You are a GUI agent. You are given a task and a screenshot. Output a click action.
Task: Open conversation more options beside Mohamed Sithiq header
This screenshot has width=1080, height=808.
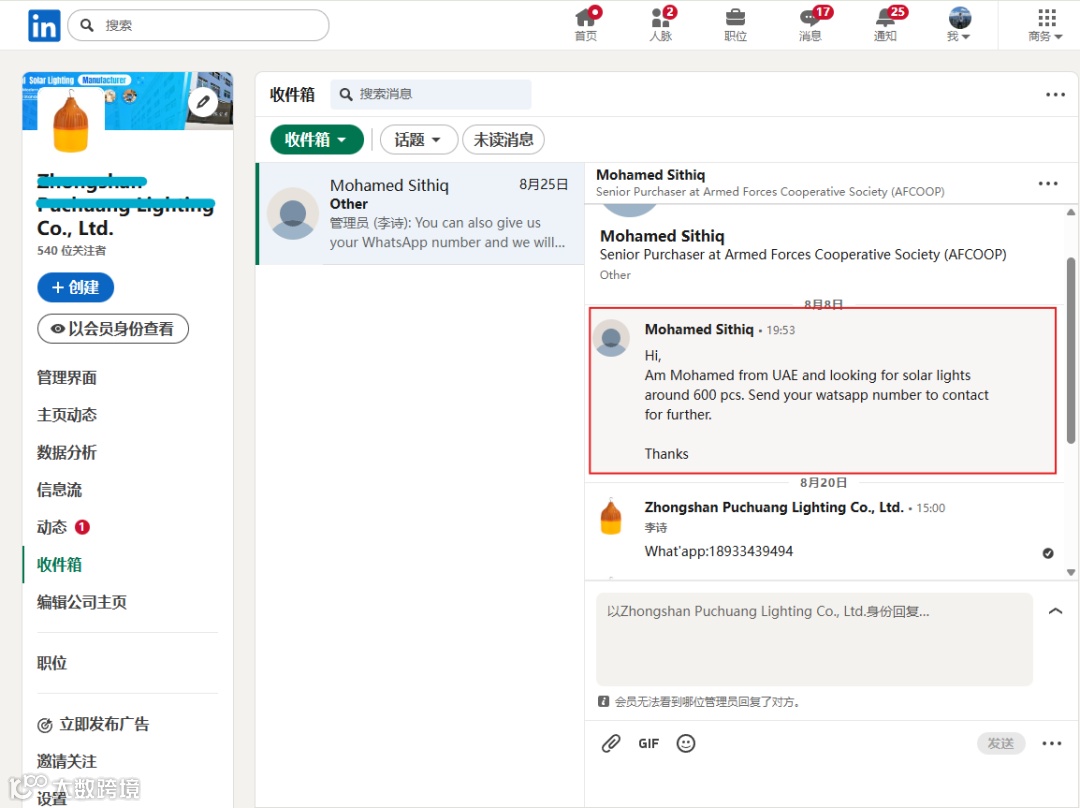[1048, 183]
